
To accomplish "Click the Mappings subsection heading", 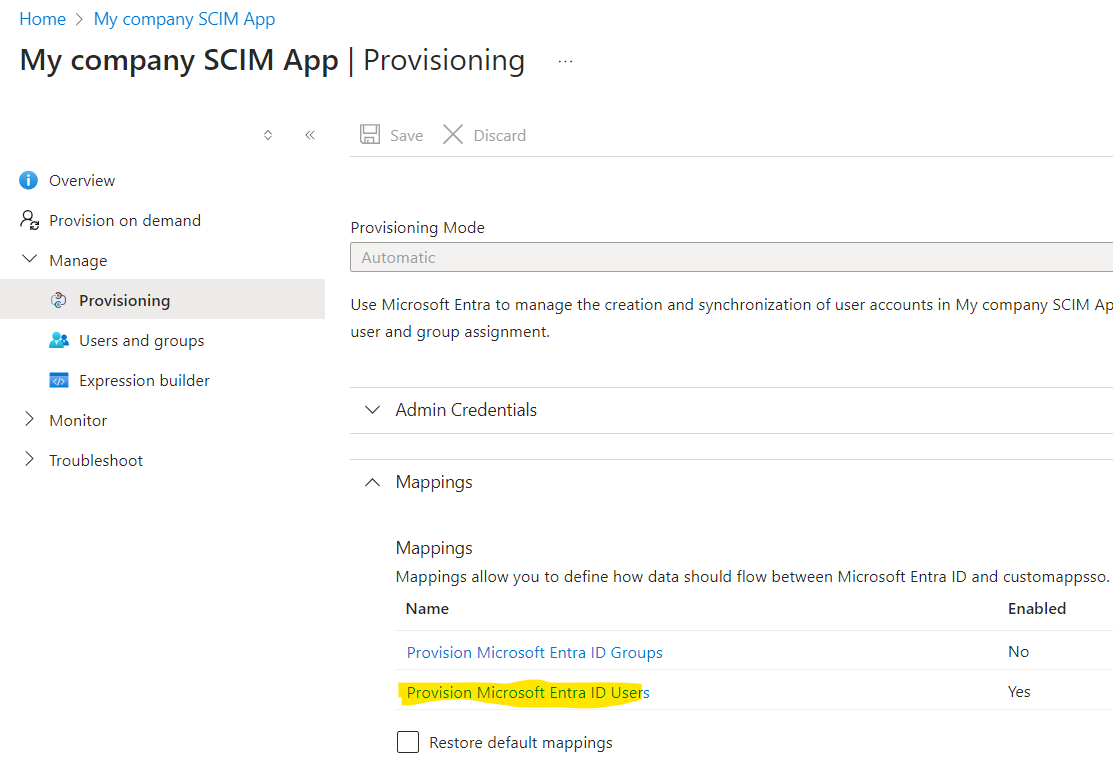I will click(x=434, y=548).
